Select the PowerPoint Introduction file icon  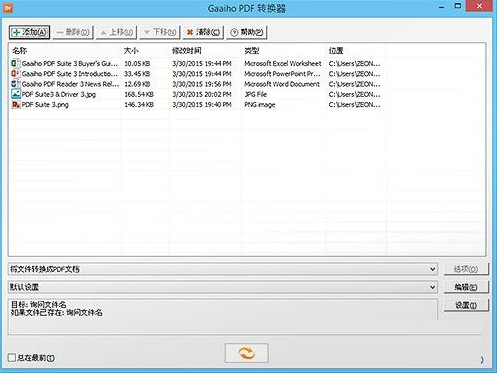(16, 73)
